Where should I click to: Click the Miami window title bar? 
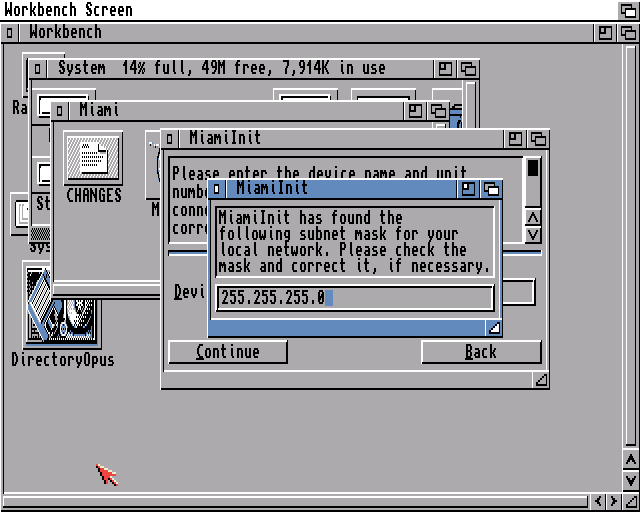tap(236, 111)
